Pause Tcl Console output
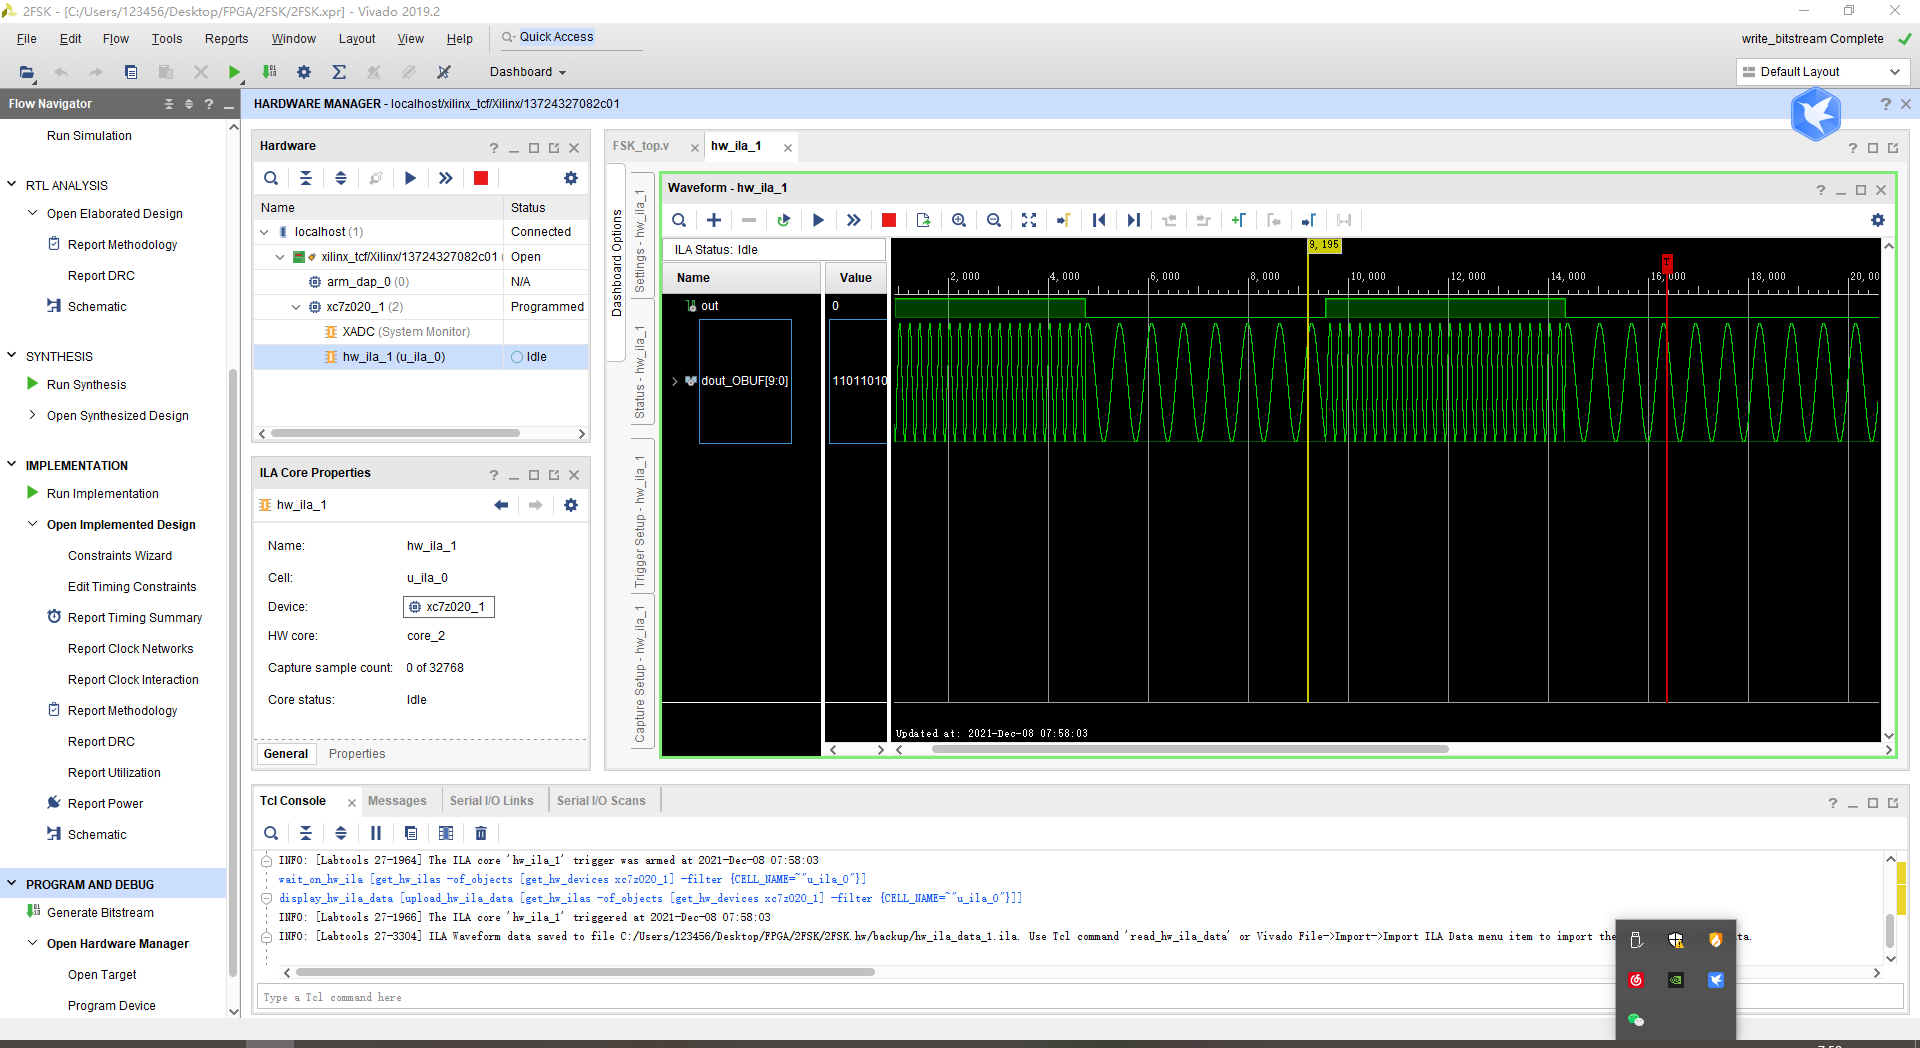 [376, 833]
